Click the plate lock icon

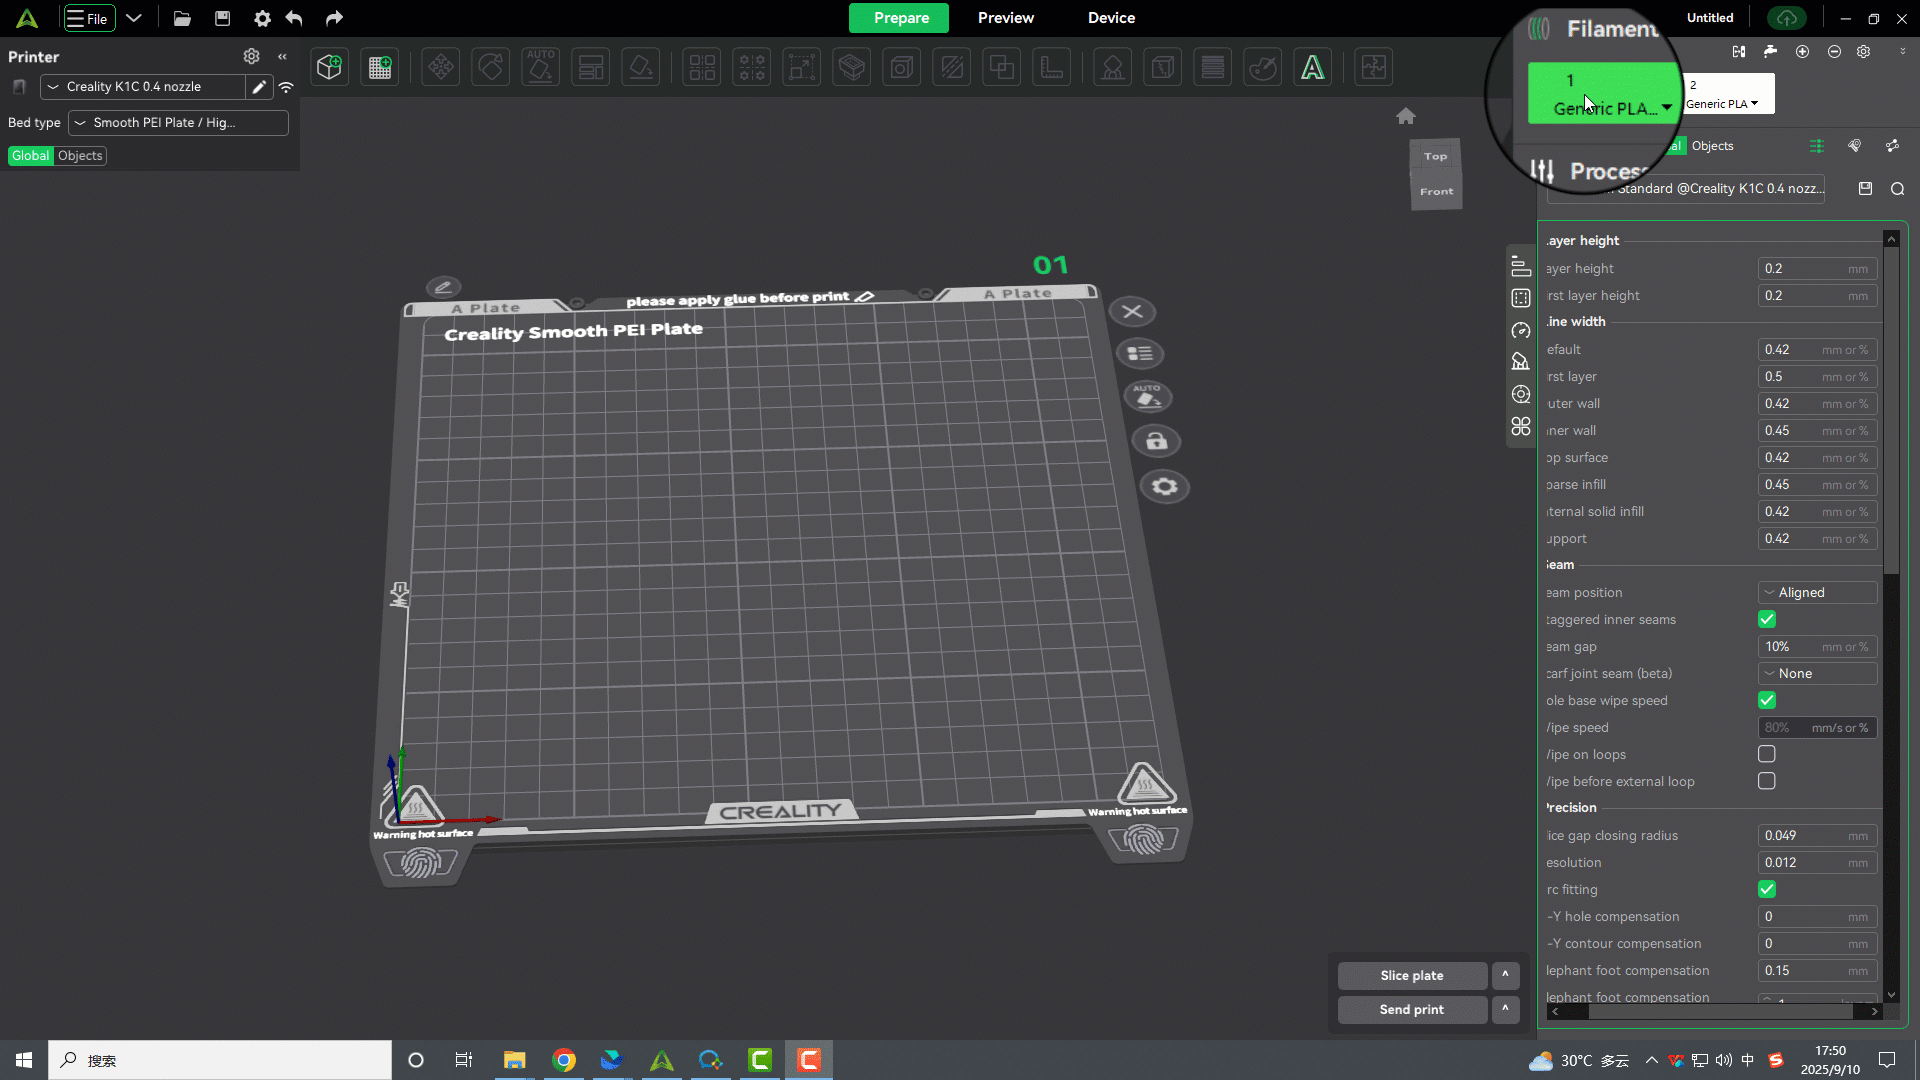coord(1156,441)
